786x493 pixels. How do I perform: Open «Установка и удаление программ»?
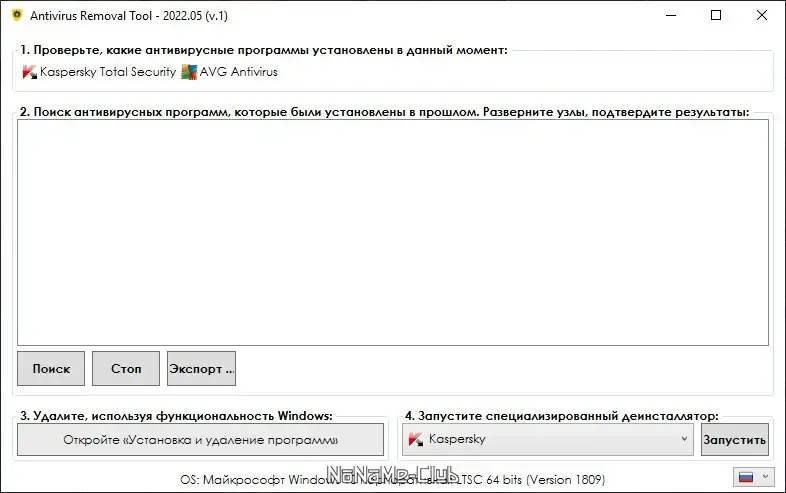click(201, 440)
